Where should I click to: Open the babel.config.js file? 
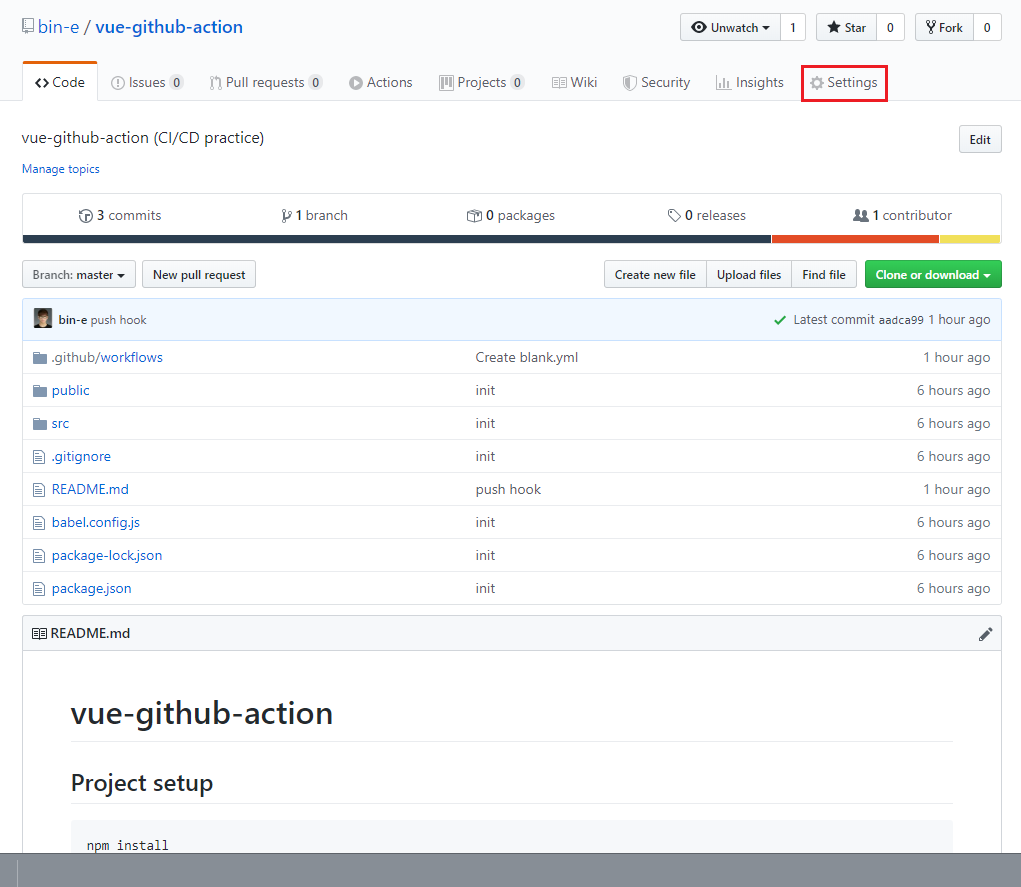click(96, 523)
